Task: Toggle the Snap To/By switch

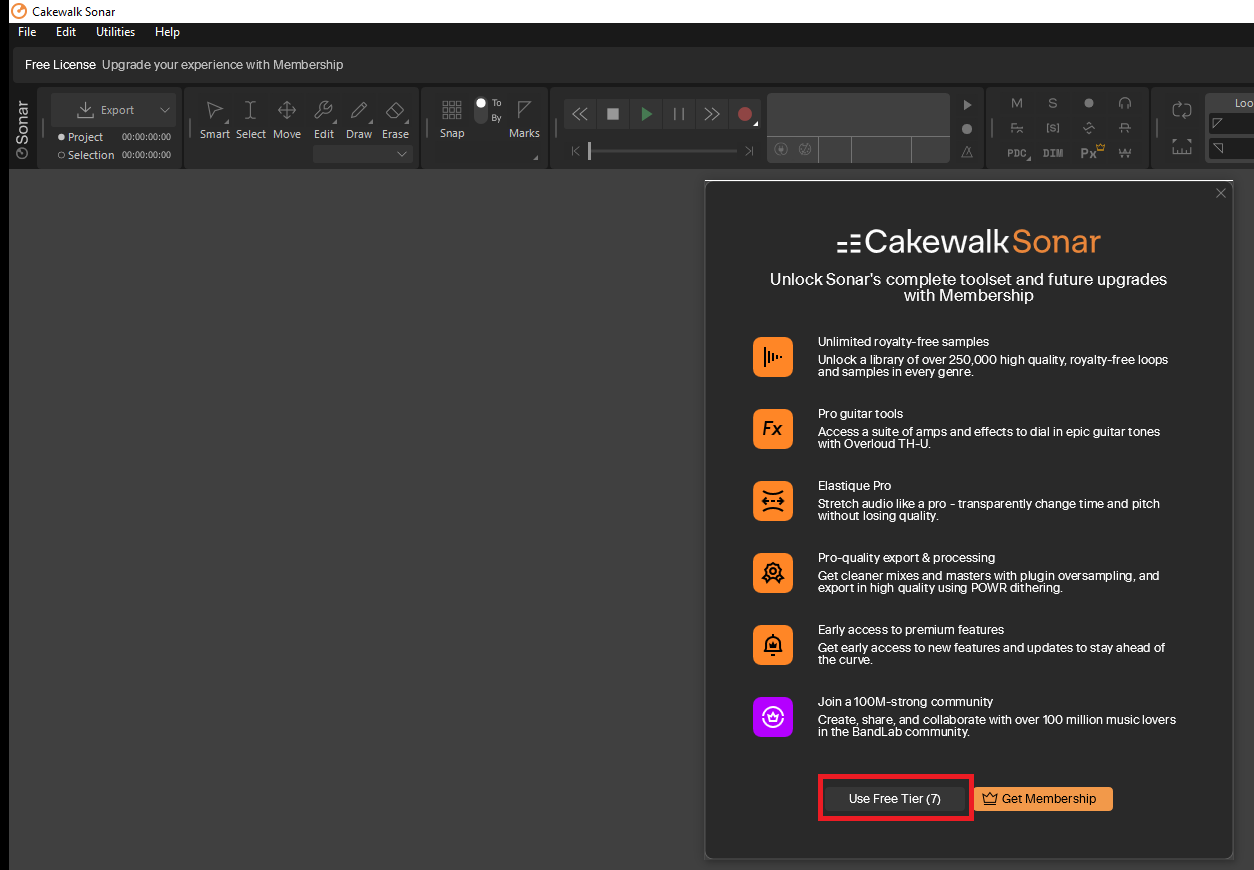Action: tap(481, 110)
